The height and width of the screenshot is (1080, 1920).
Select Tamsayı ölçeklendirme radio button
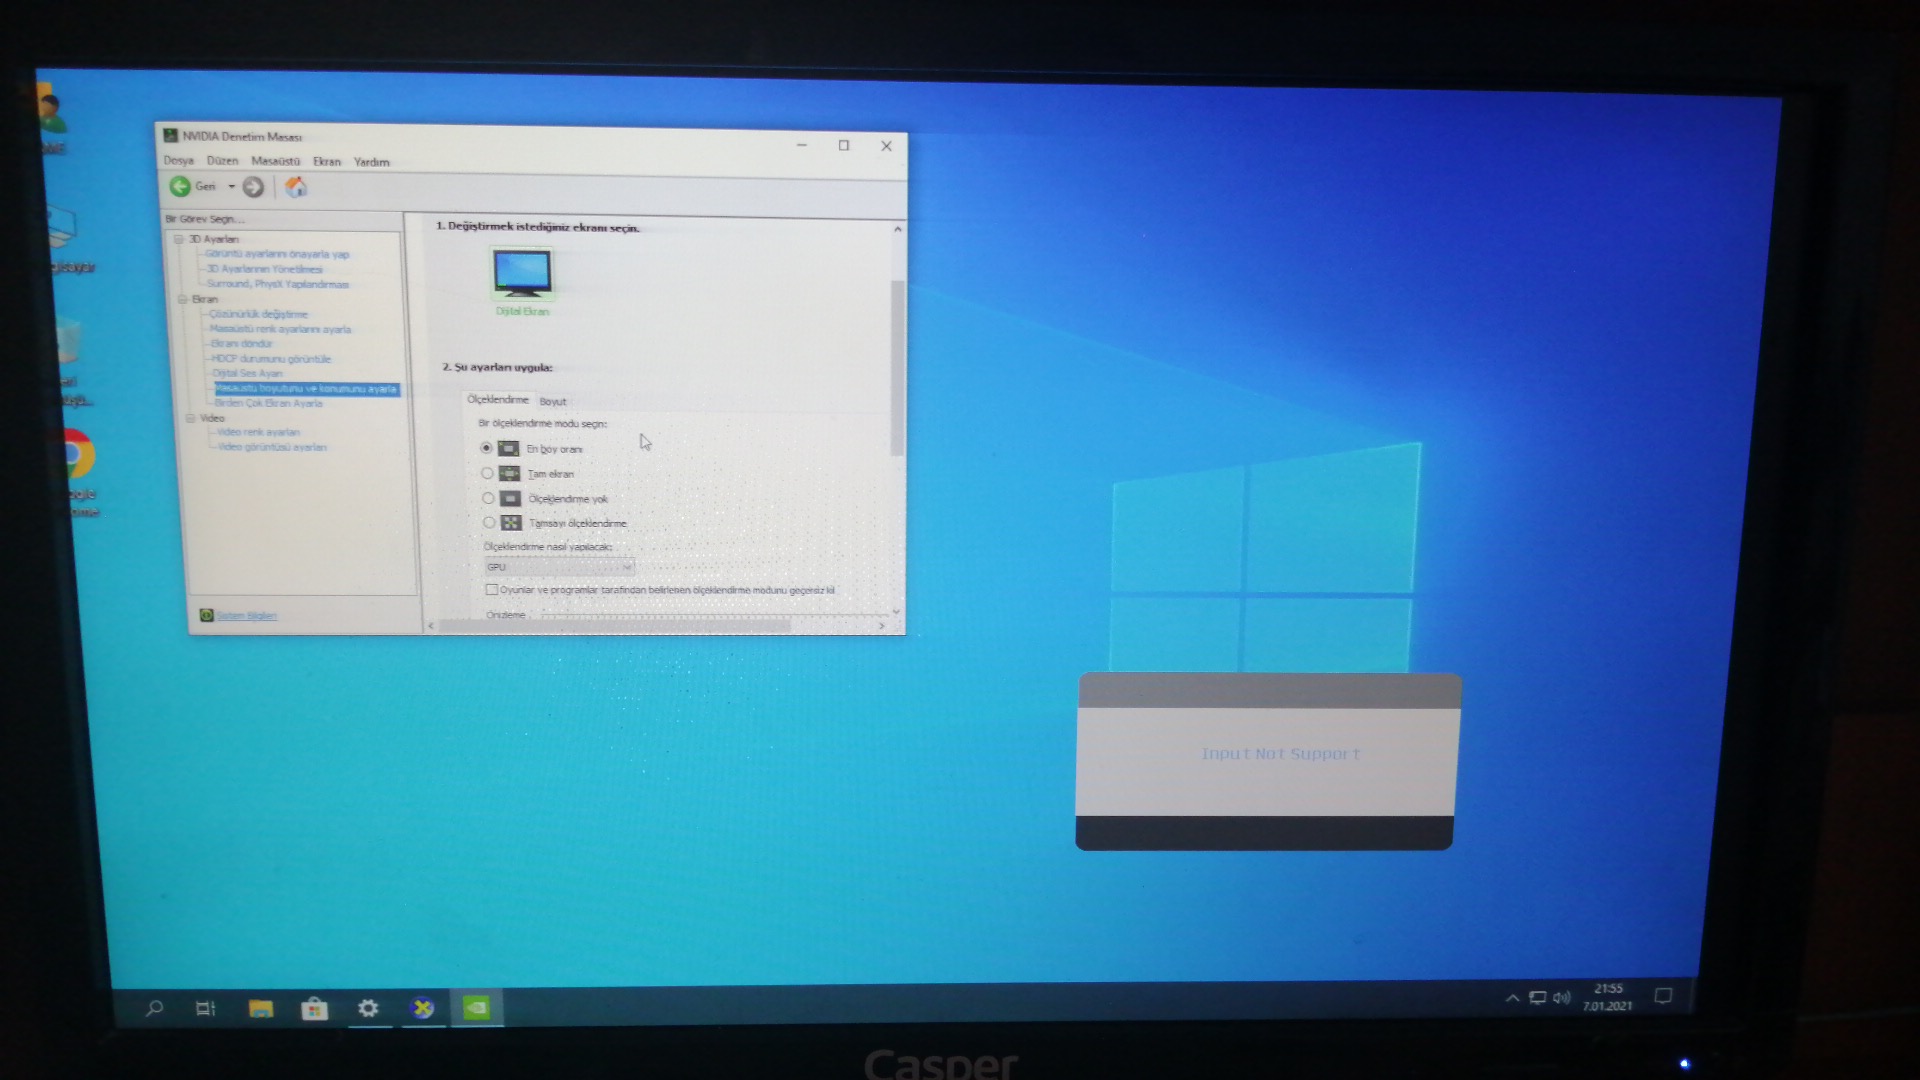pos(489,523)
